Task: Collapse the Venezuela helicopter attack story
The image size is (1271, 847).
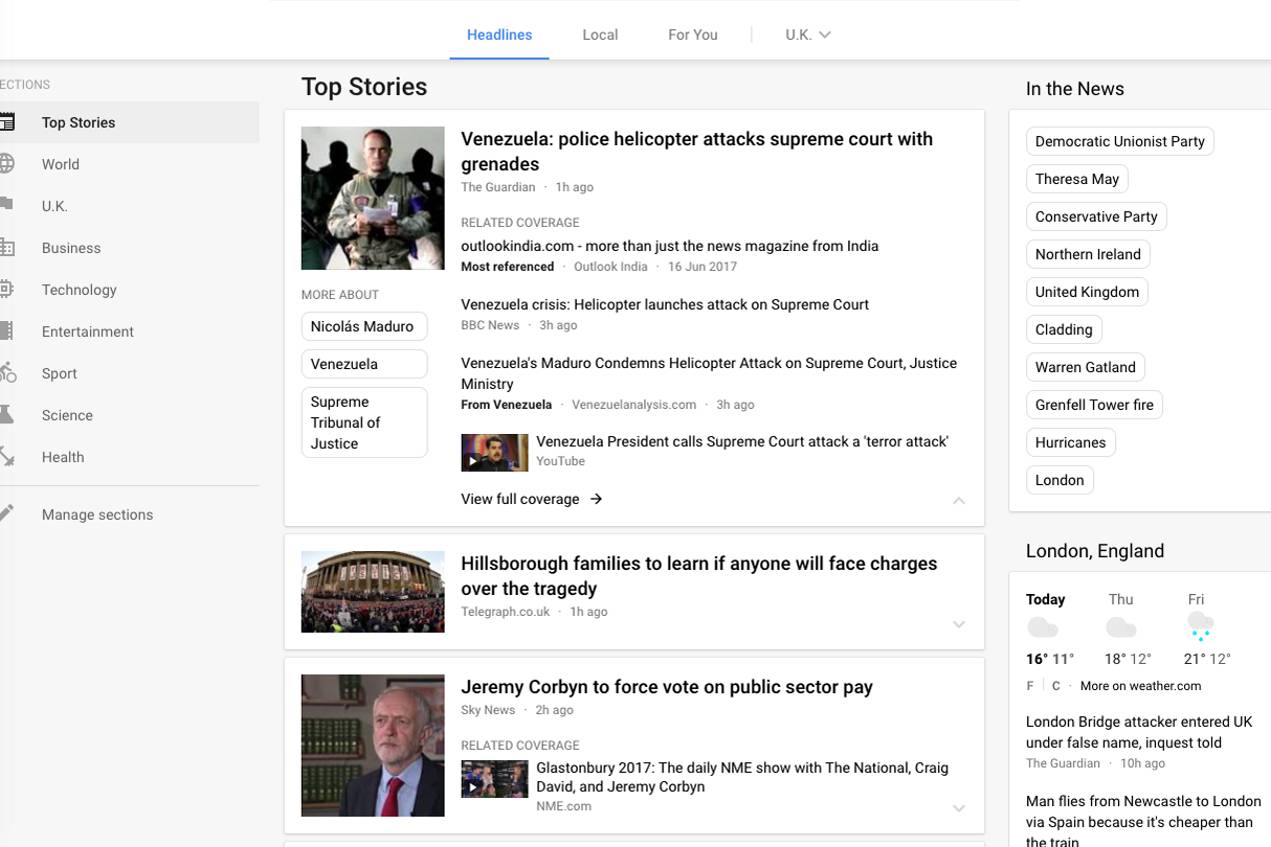Action: 958,500
